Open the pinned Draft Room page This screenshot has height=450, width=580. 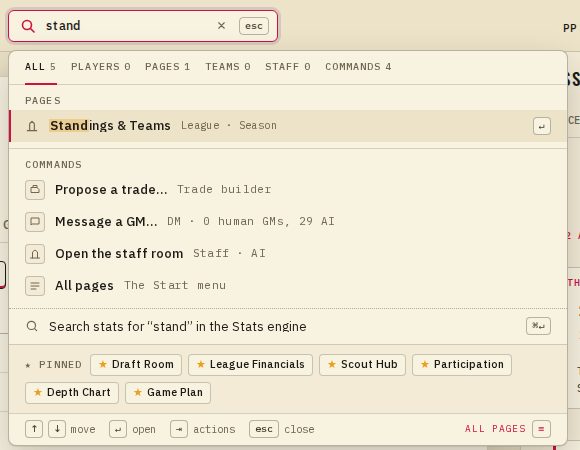(x=136, y=365)
